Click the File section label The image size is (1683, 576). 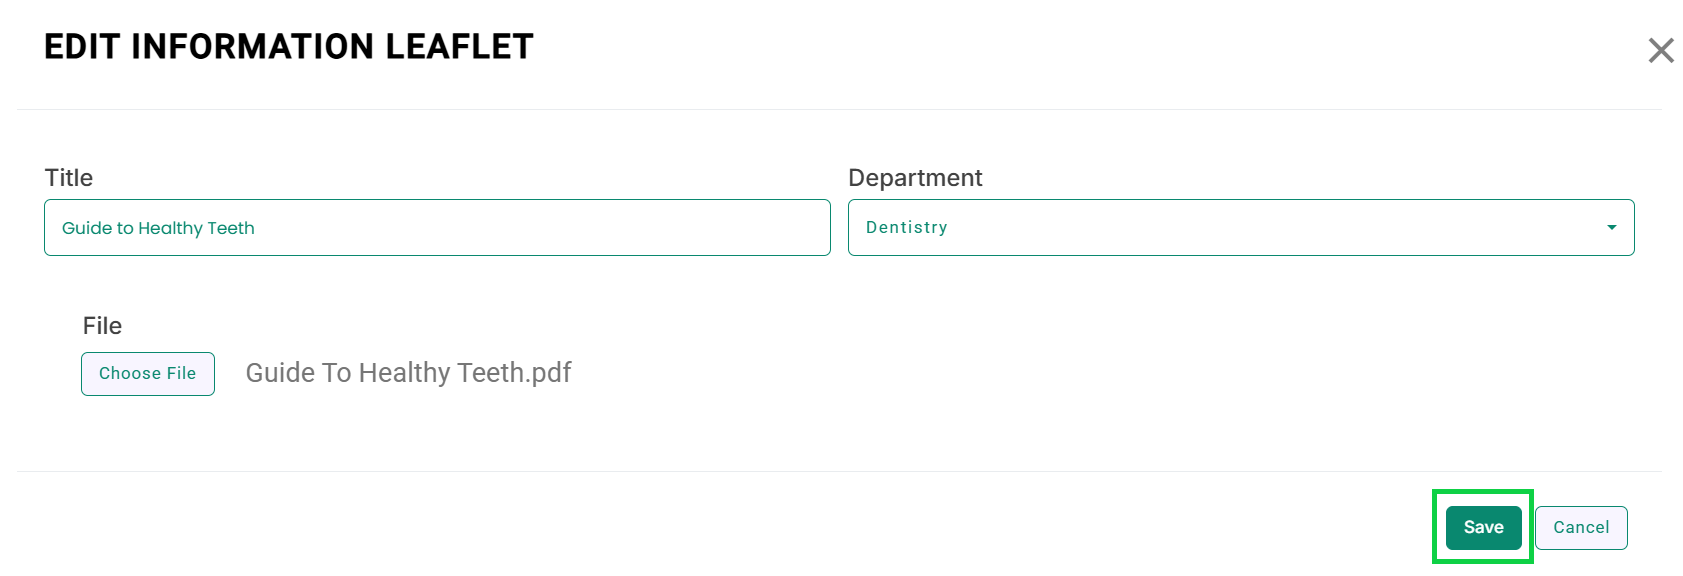pyautogui.click(x=102, y=326)
